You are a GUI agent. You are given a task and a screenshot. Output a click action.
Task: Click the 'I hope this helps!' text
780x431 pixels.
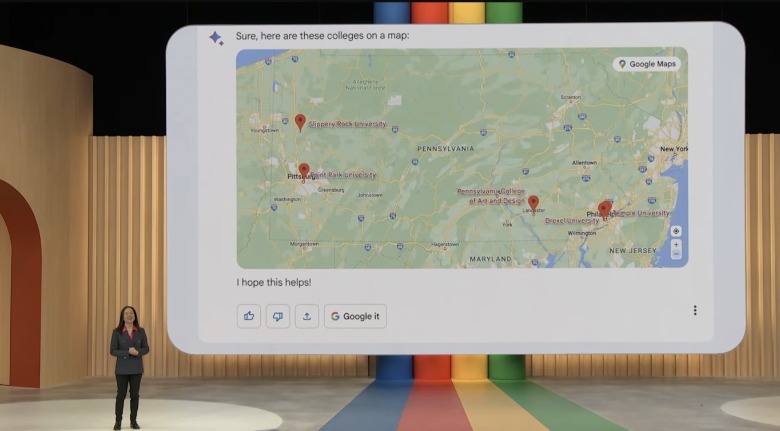[274, 282]
